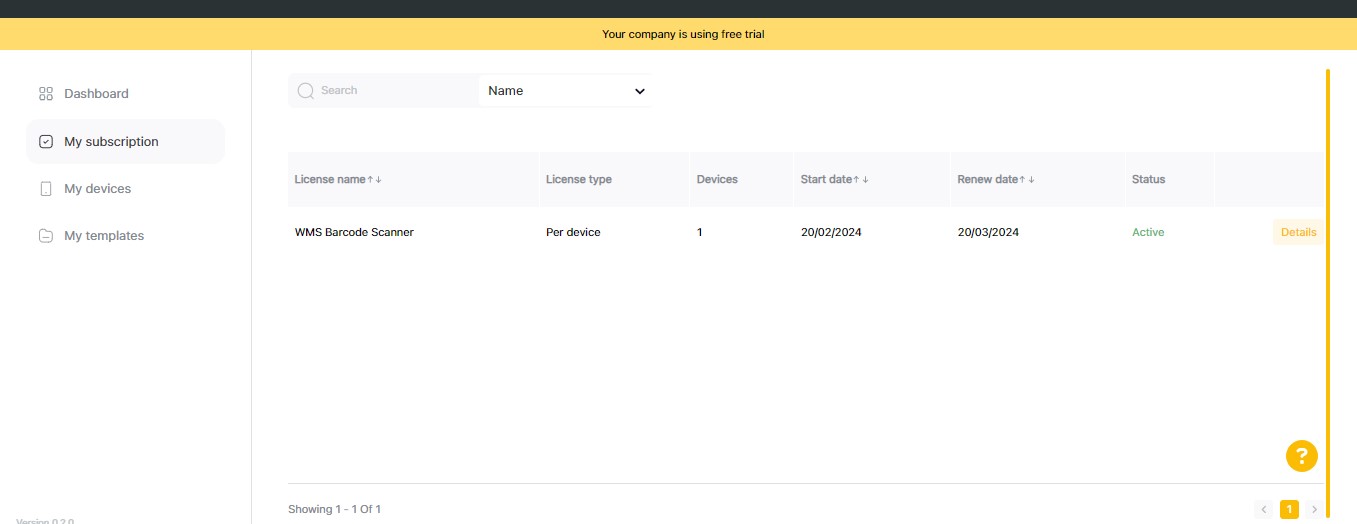Click the search magnifier icon
The image size is (1357, 524).
coord(306,91)
